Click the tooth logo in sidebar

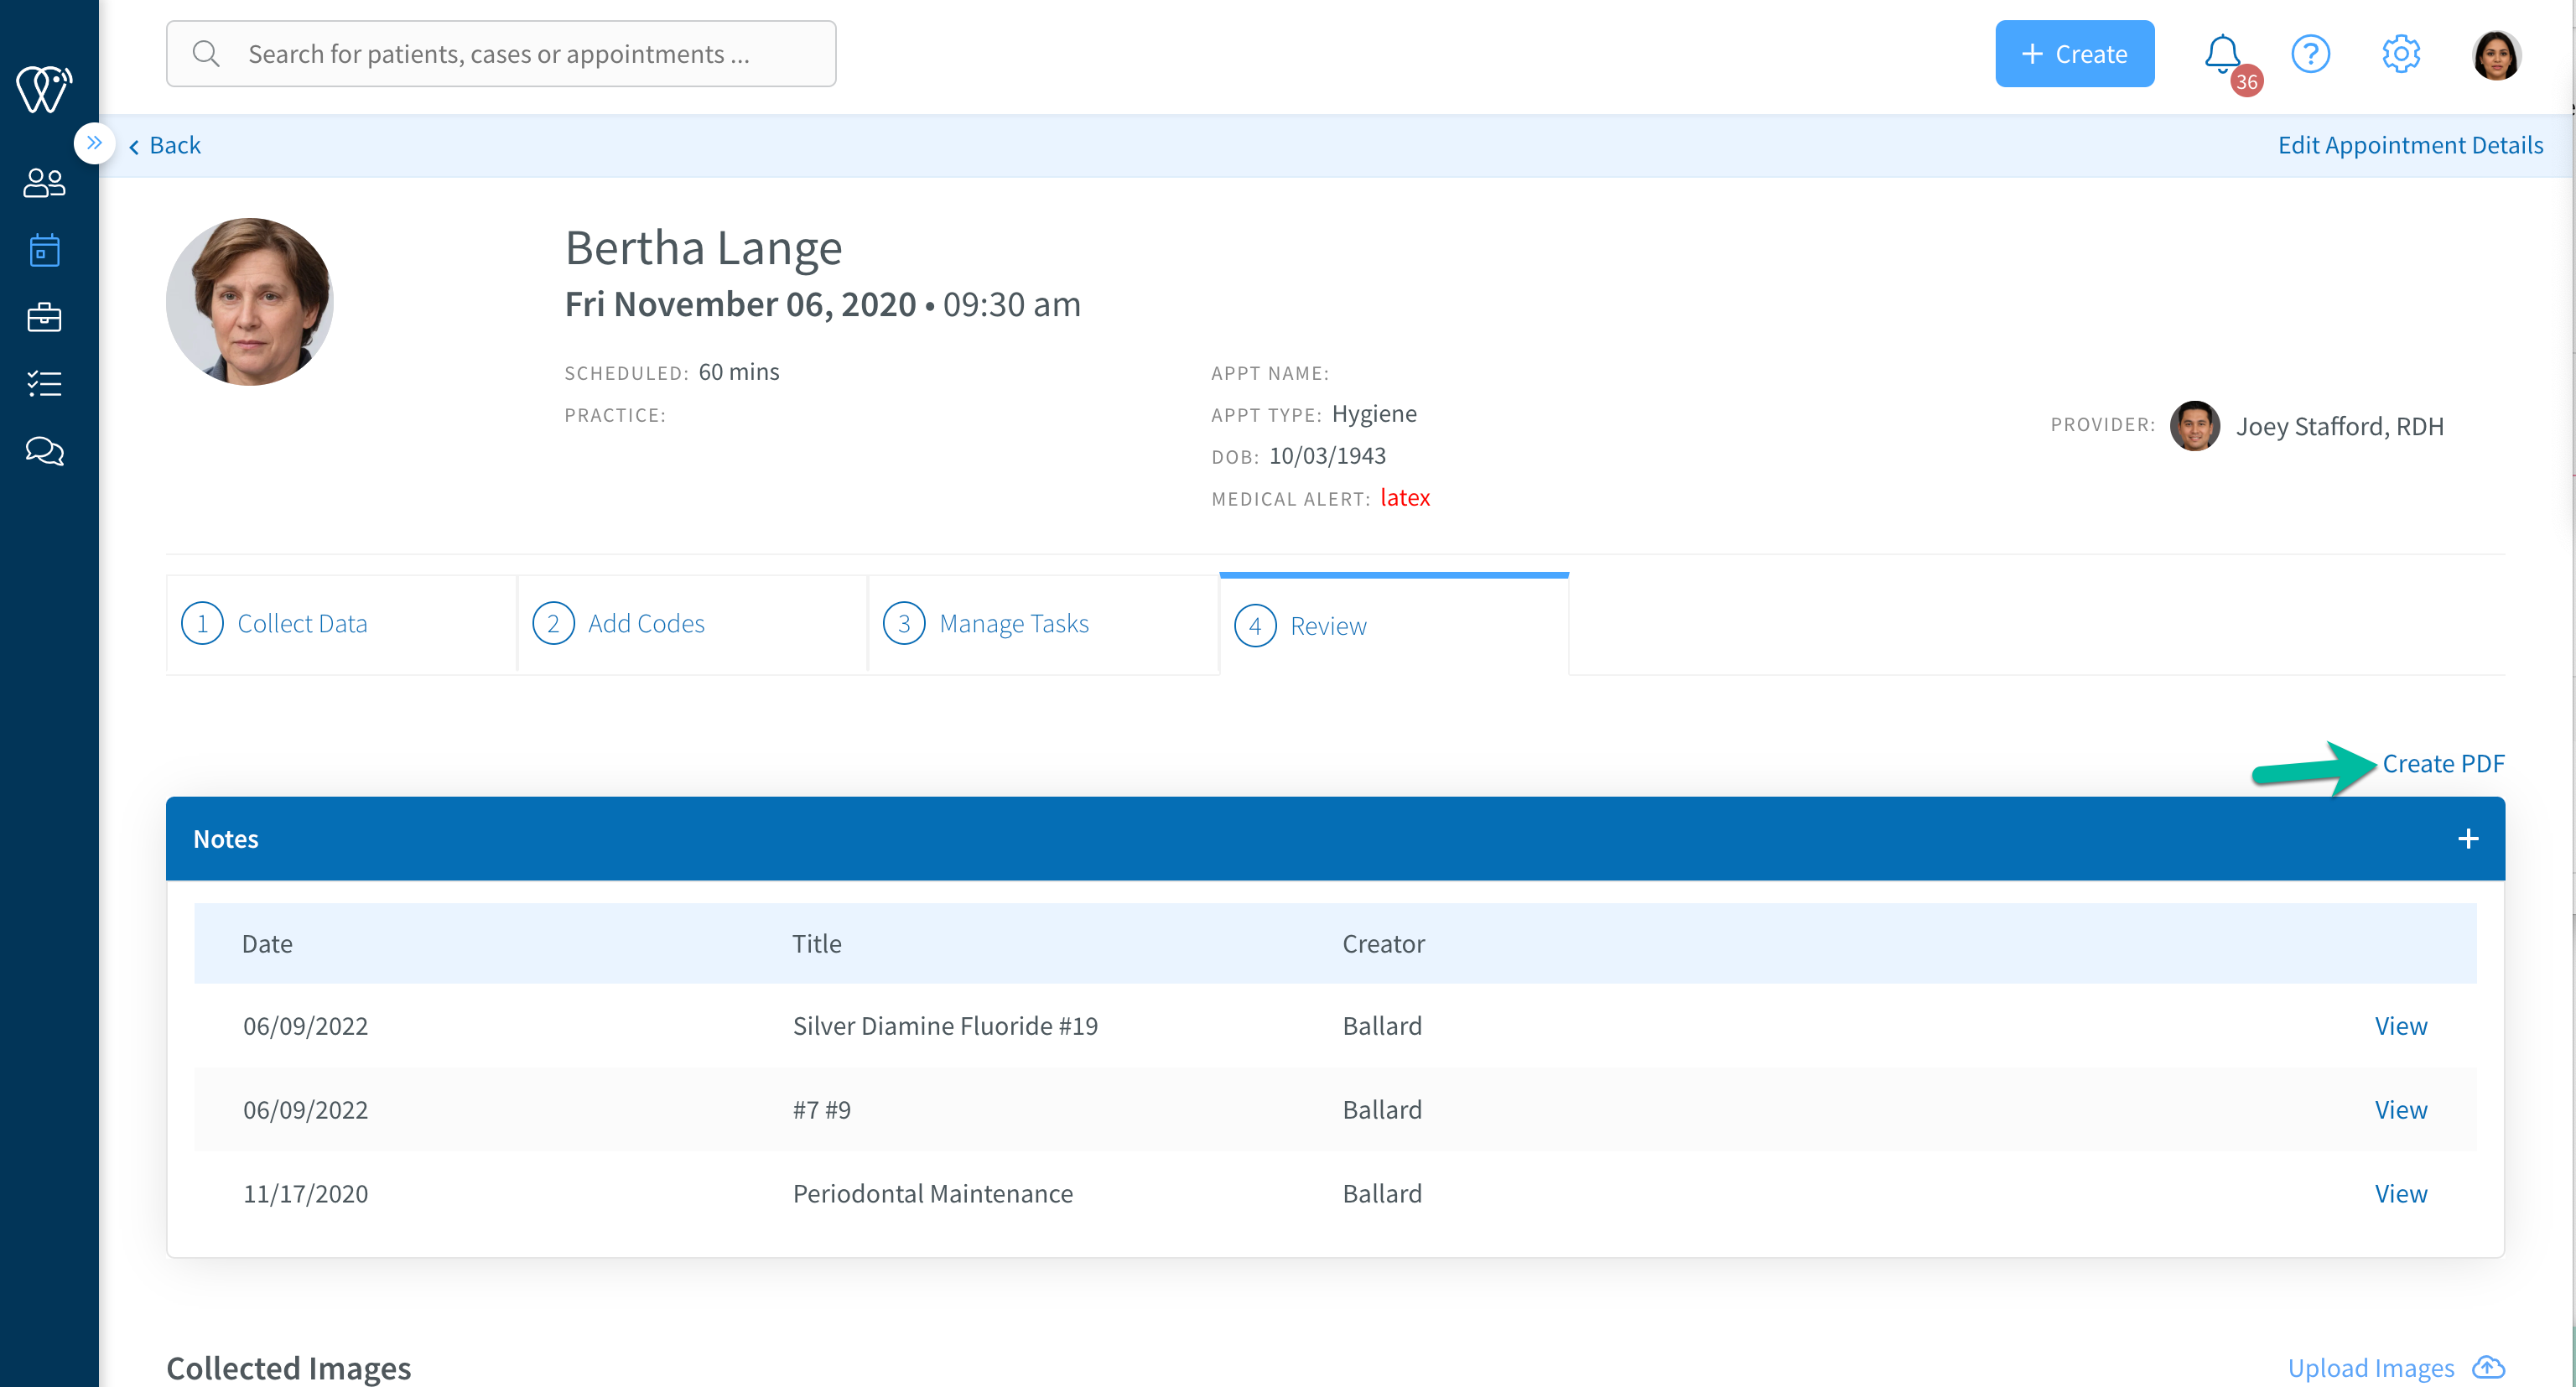44,89
